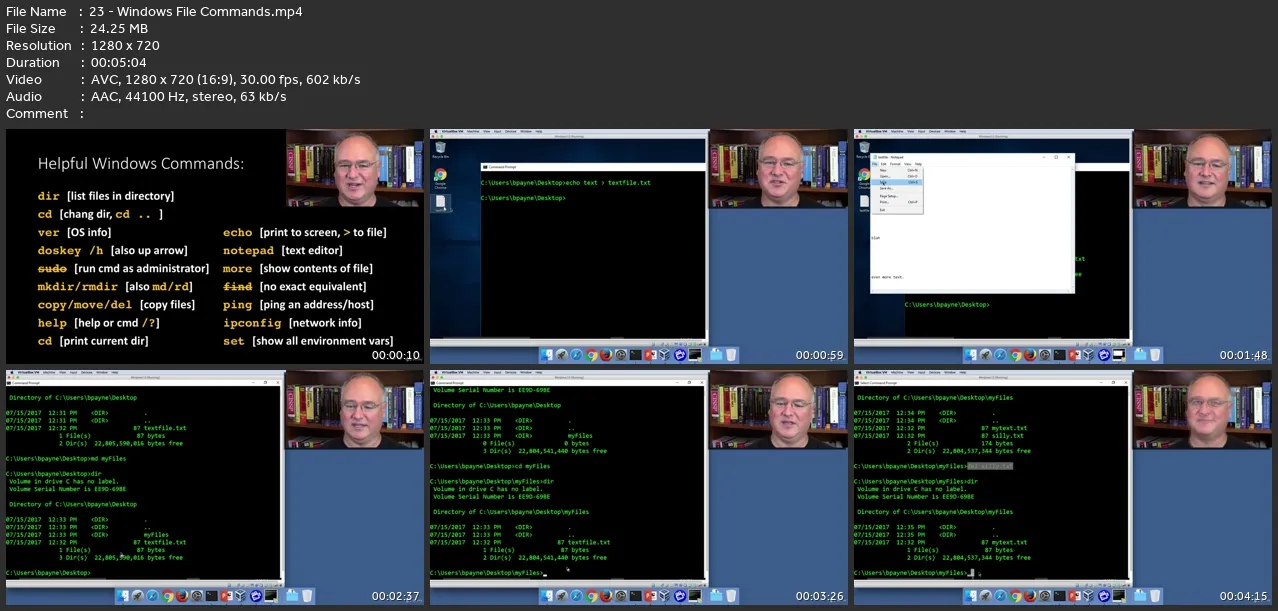Click the 'ping [ping an address/host]' slide line
Image resolution: width=1278 pixels, height=611 pixels.
click(x=298, y=304)
